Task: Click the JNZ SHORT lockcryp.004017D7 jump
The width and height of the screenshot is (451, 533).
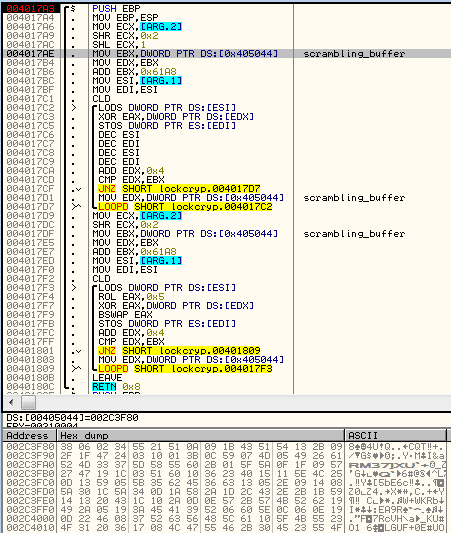Action: pos(179,189)
